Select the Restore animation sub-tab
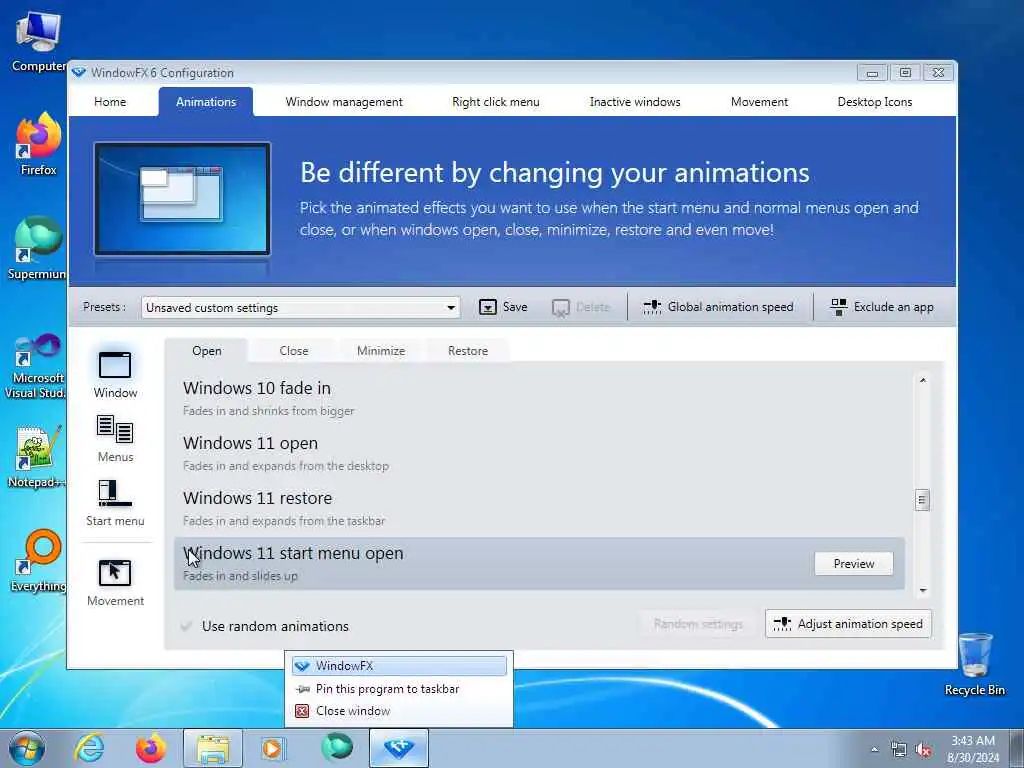 pos(468,351)
